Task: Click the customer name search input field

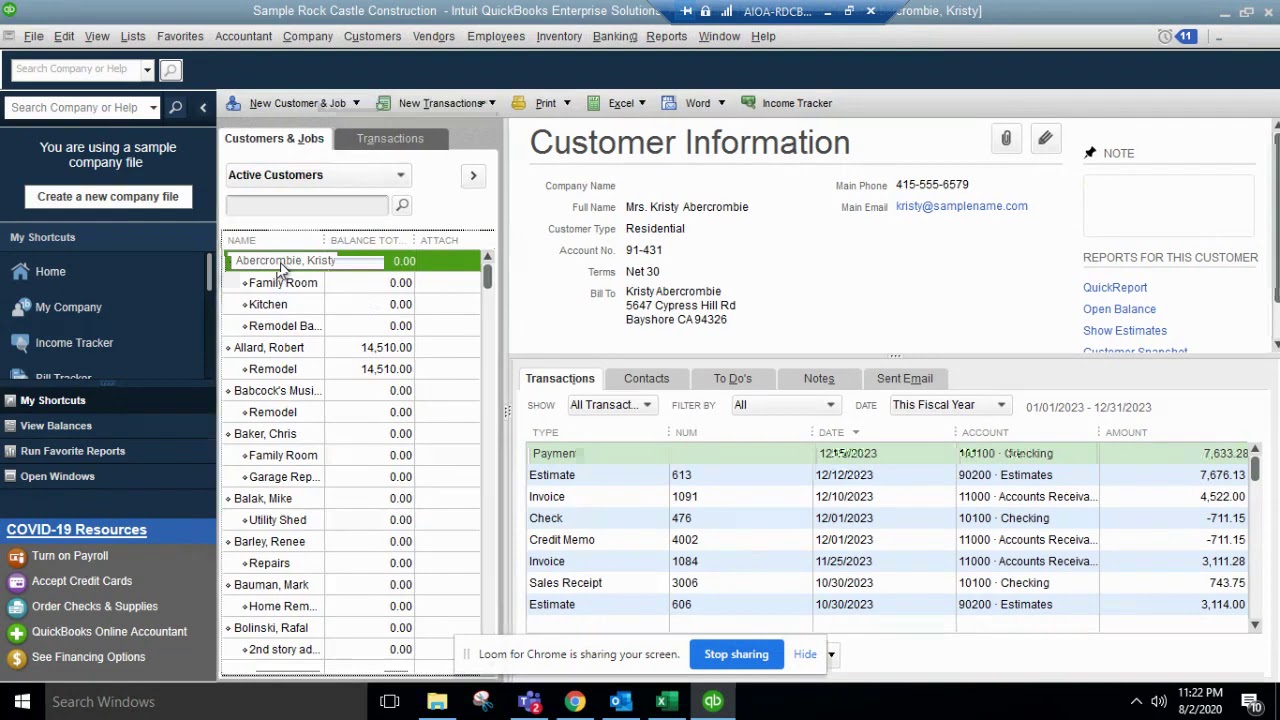Action: point(307,205)
